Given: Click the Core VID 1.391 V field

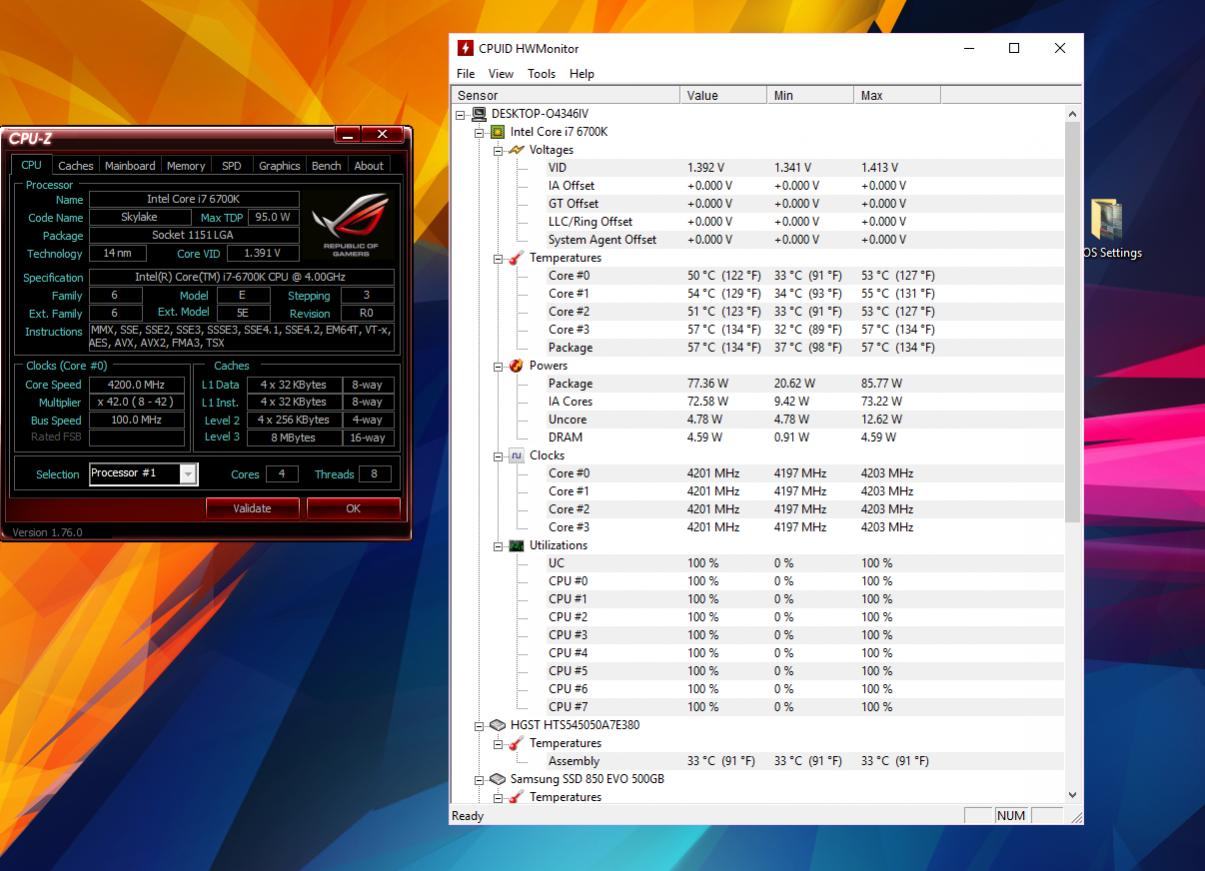Looking at the screenshot, I should (263, 254).
